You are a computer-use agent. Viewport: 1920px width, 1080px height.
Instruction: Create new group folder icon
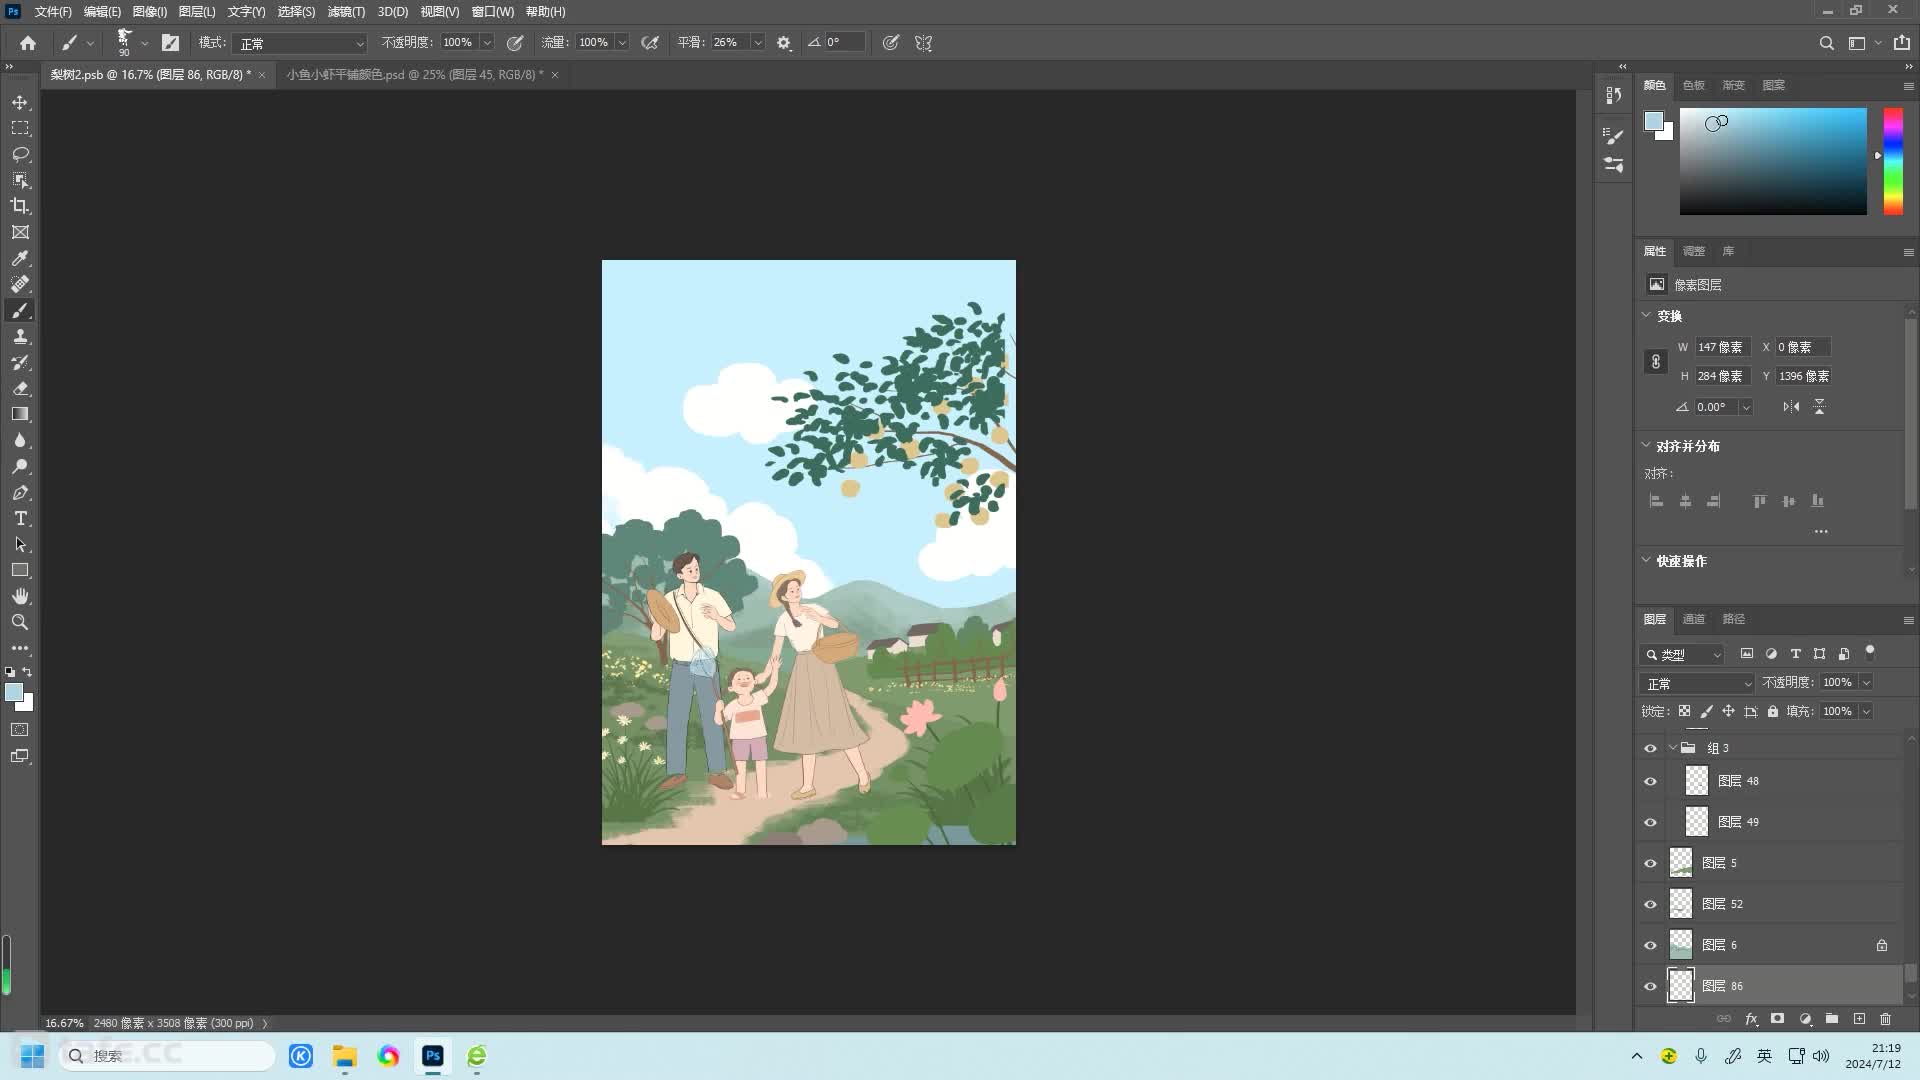[x=1831, y=1019]
